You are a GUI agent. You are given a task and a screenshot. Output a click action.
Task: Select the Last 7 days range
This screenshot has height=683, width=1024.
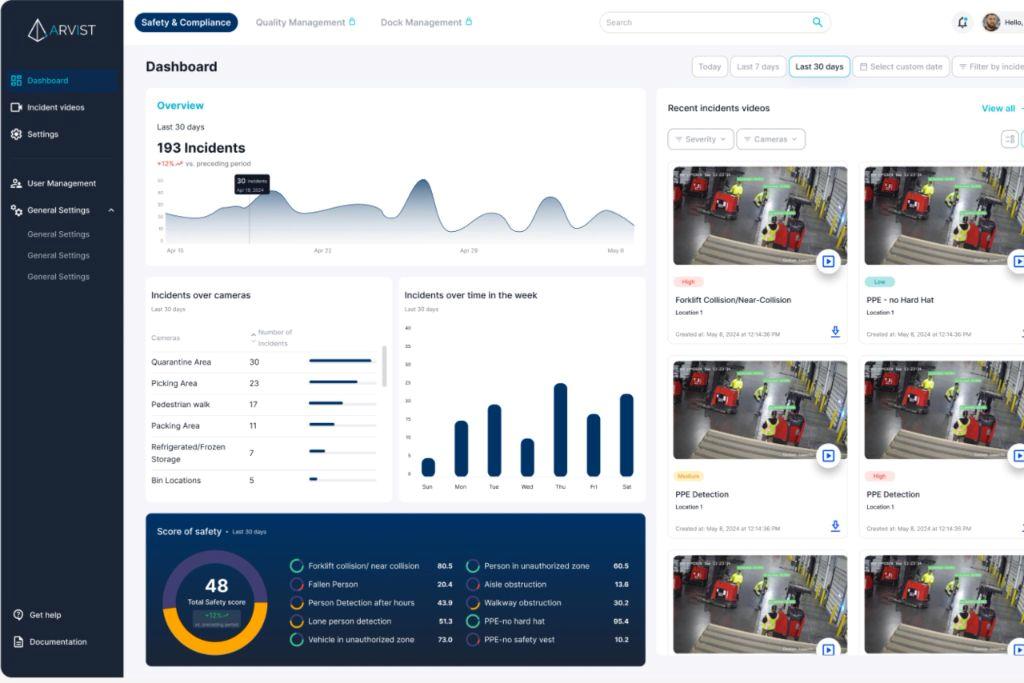pos(758,67)
